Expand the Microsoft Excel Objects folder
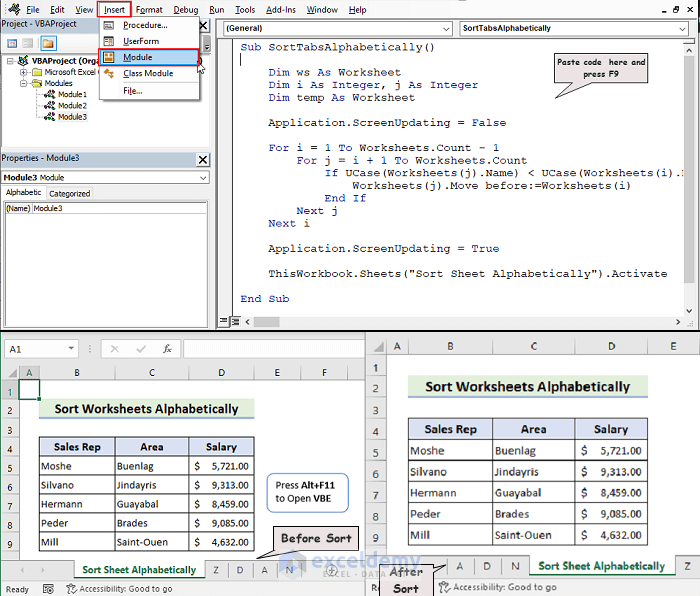Image resolution: width=700 pixels, height=596 pixels. [x=23, y=72]
